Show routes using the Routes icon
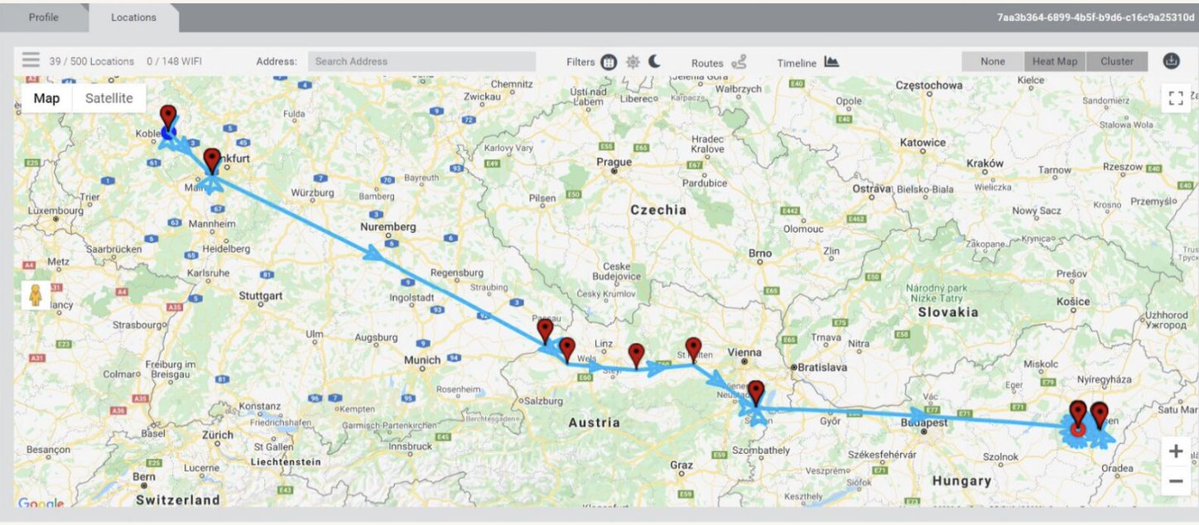1199x525 pixels. [739, 62]
